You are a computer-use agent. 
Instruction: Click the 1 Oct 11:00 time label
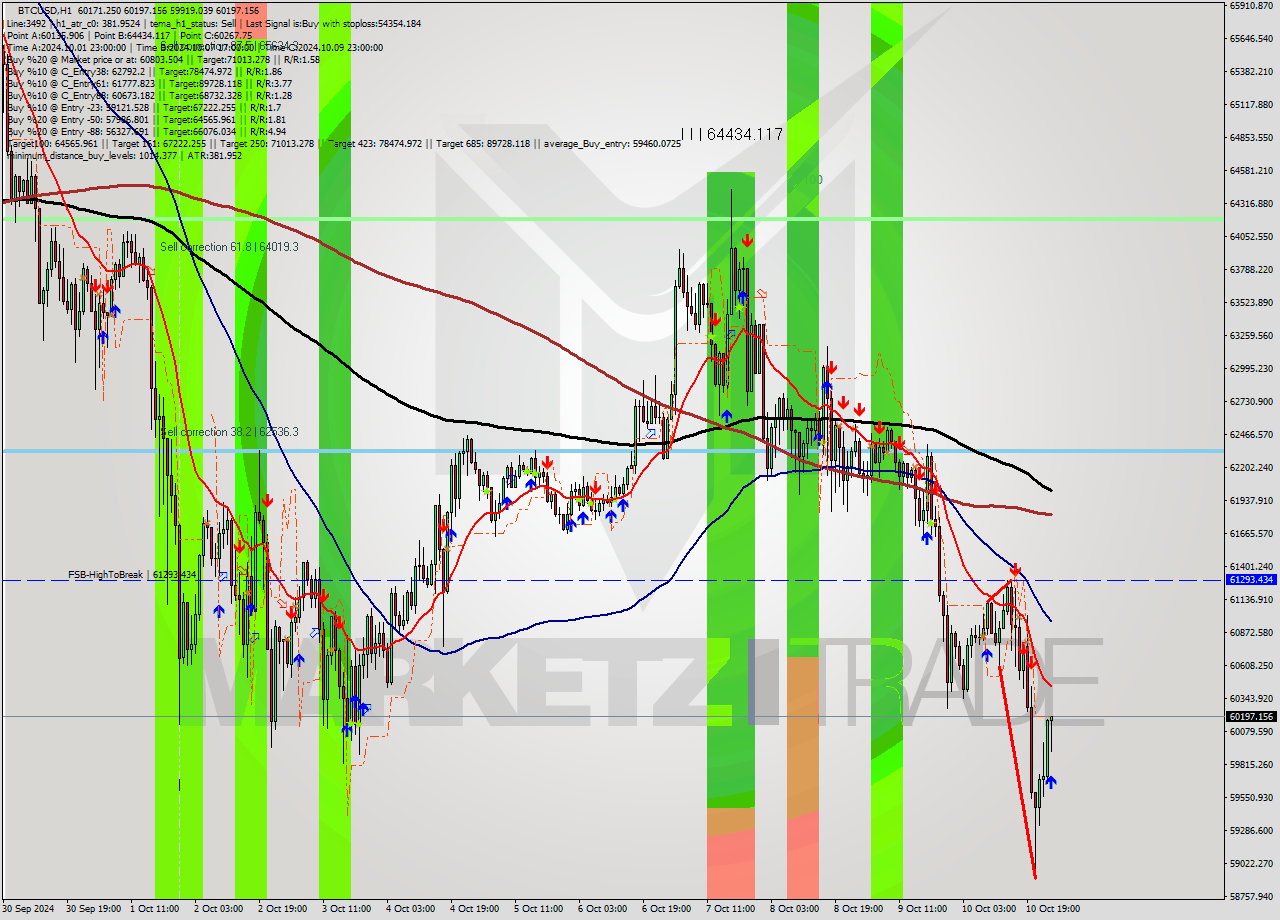coord(156,909)
